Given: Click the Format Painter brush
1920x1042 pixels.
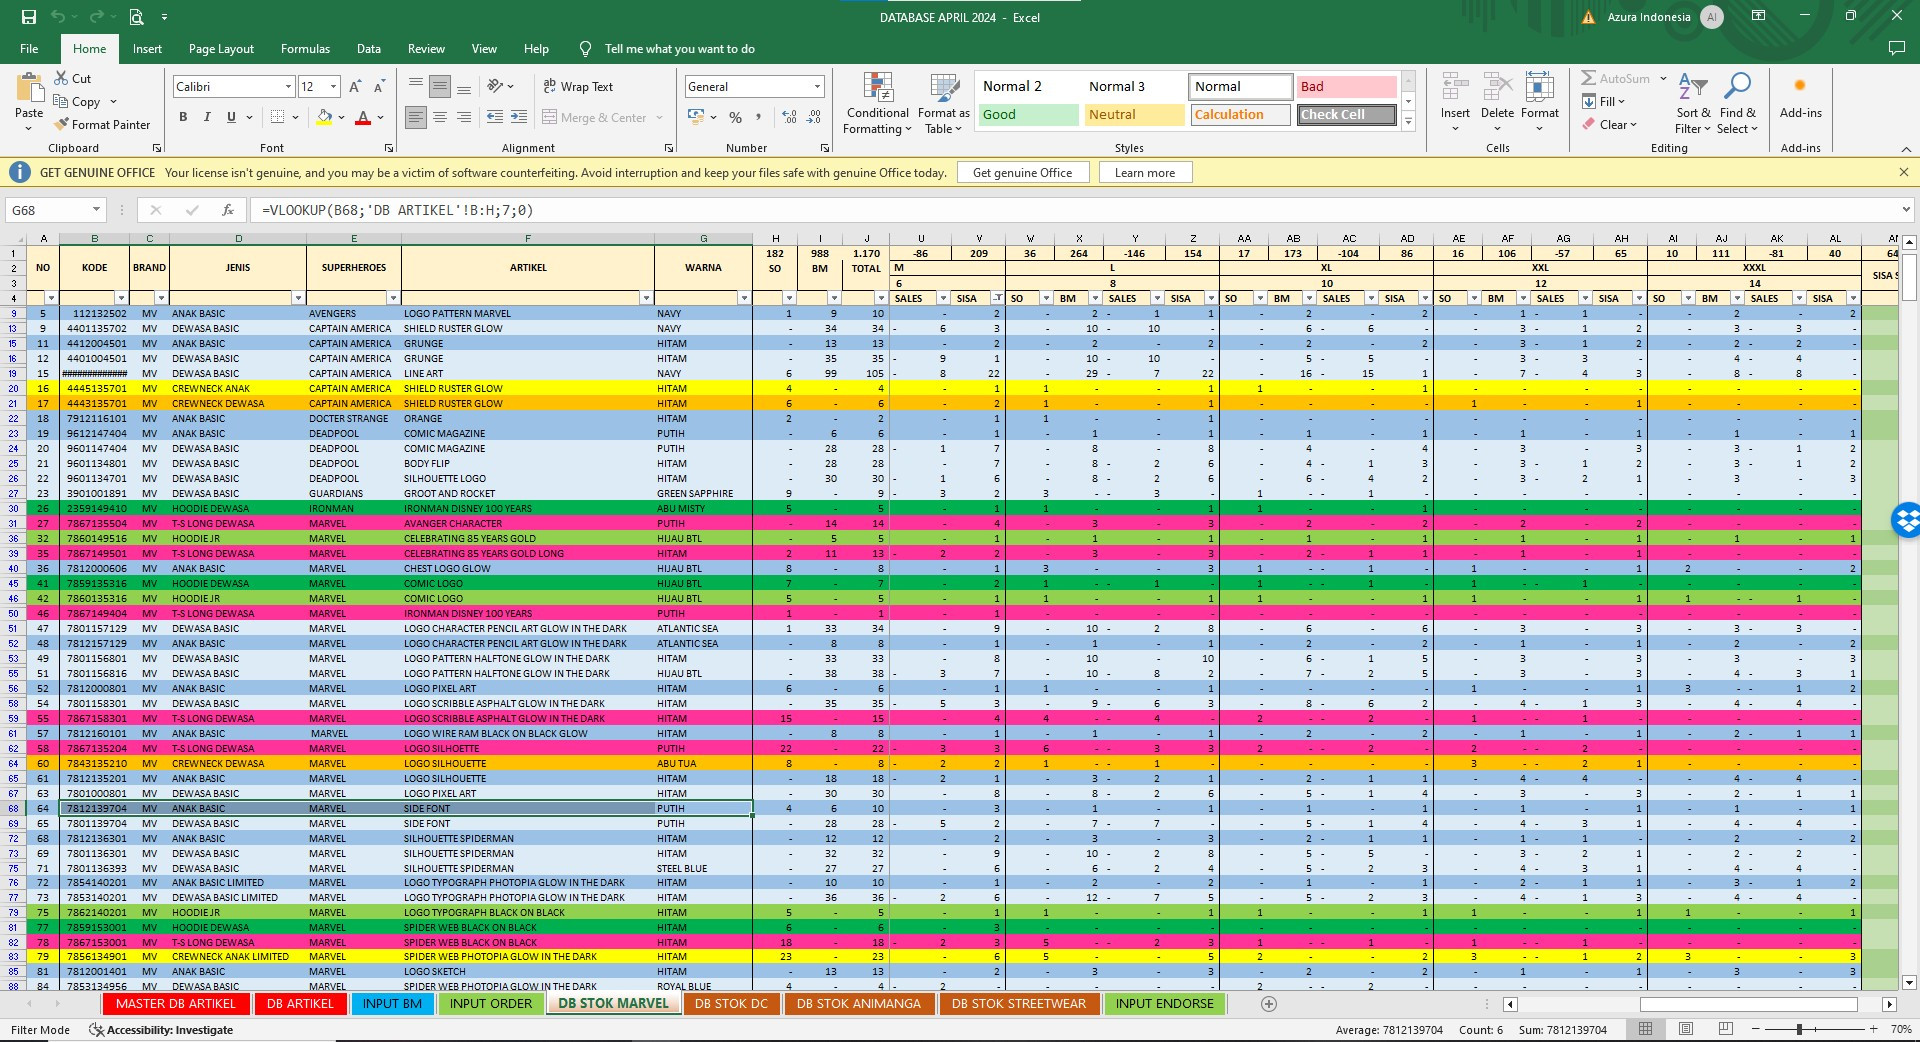Looking at the screenshot, I should point(62,125).
